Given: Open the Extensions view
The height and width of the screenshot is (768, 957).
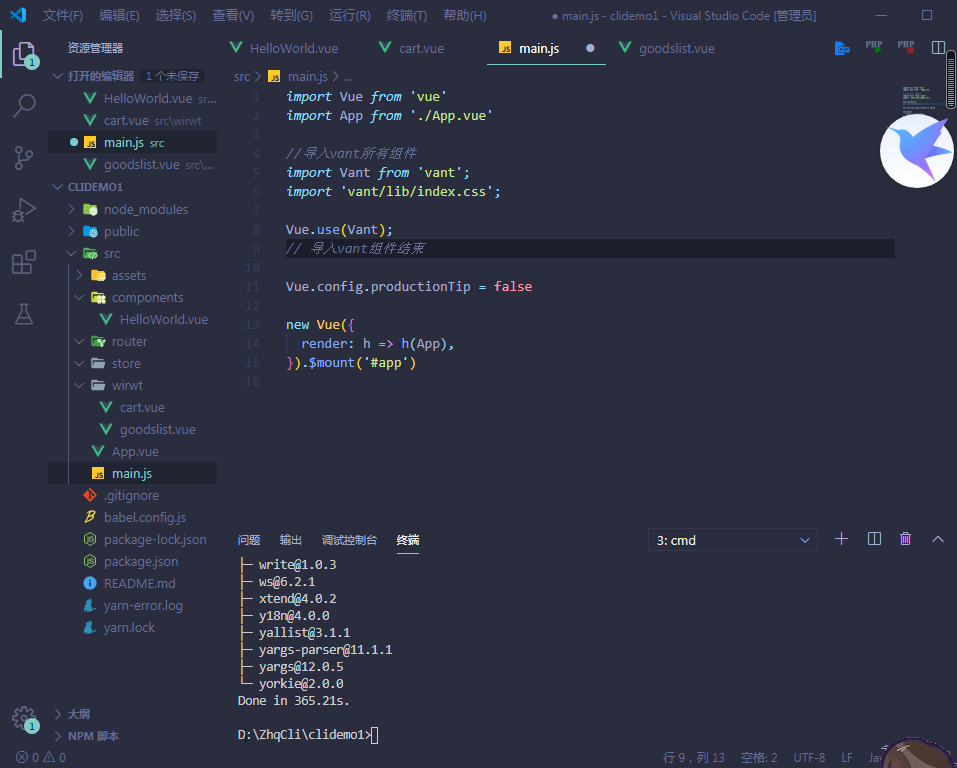Looking at the screenshot, I should [x=24, y=262].
